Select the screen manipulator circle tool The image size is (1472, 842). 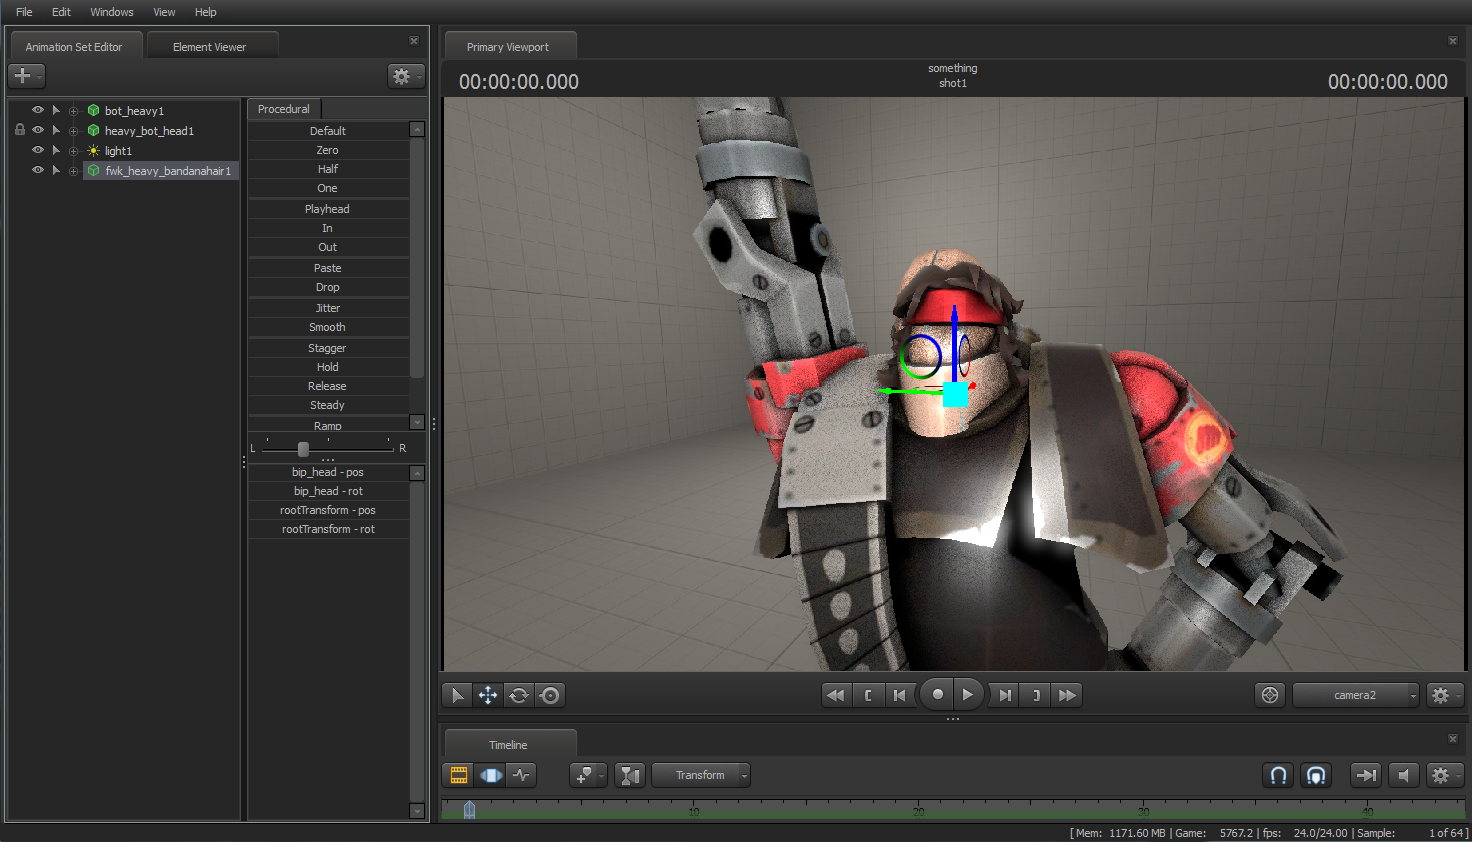550,695
